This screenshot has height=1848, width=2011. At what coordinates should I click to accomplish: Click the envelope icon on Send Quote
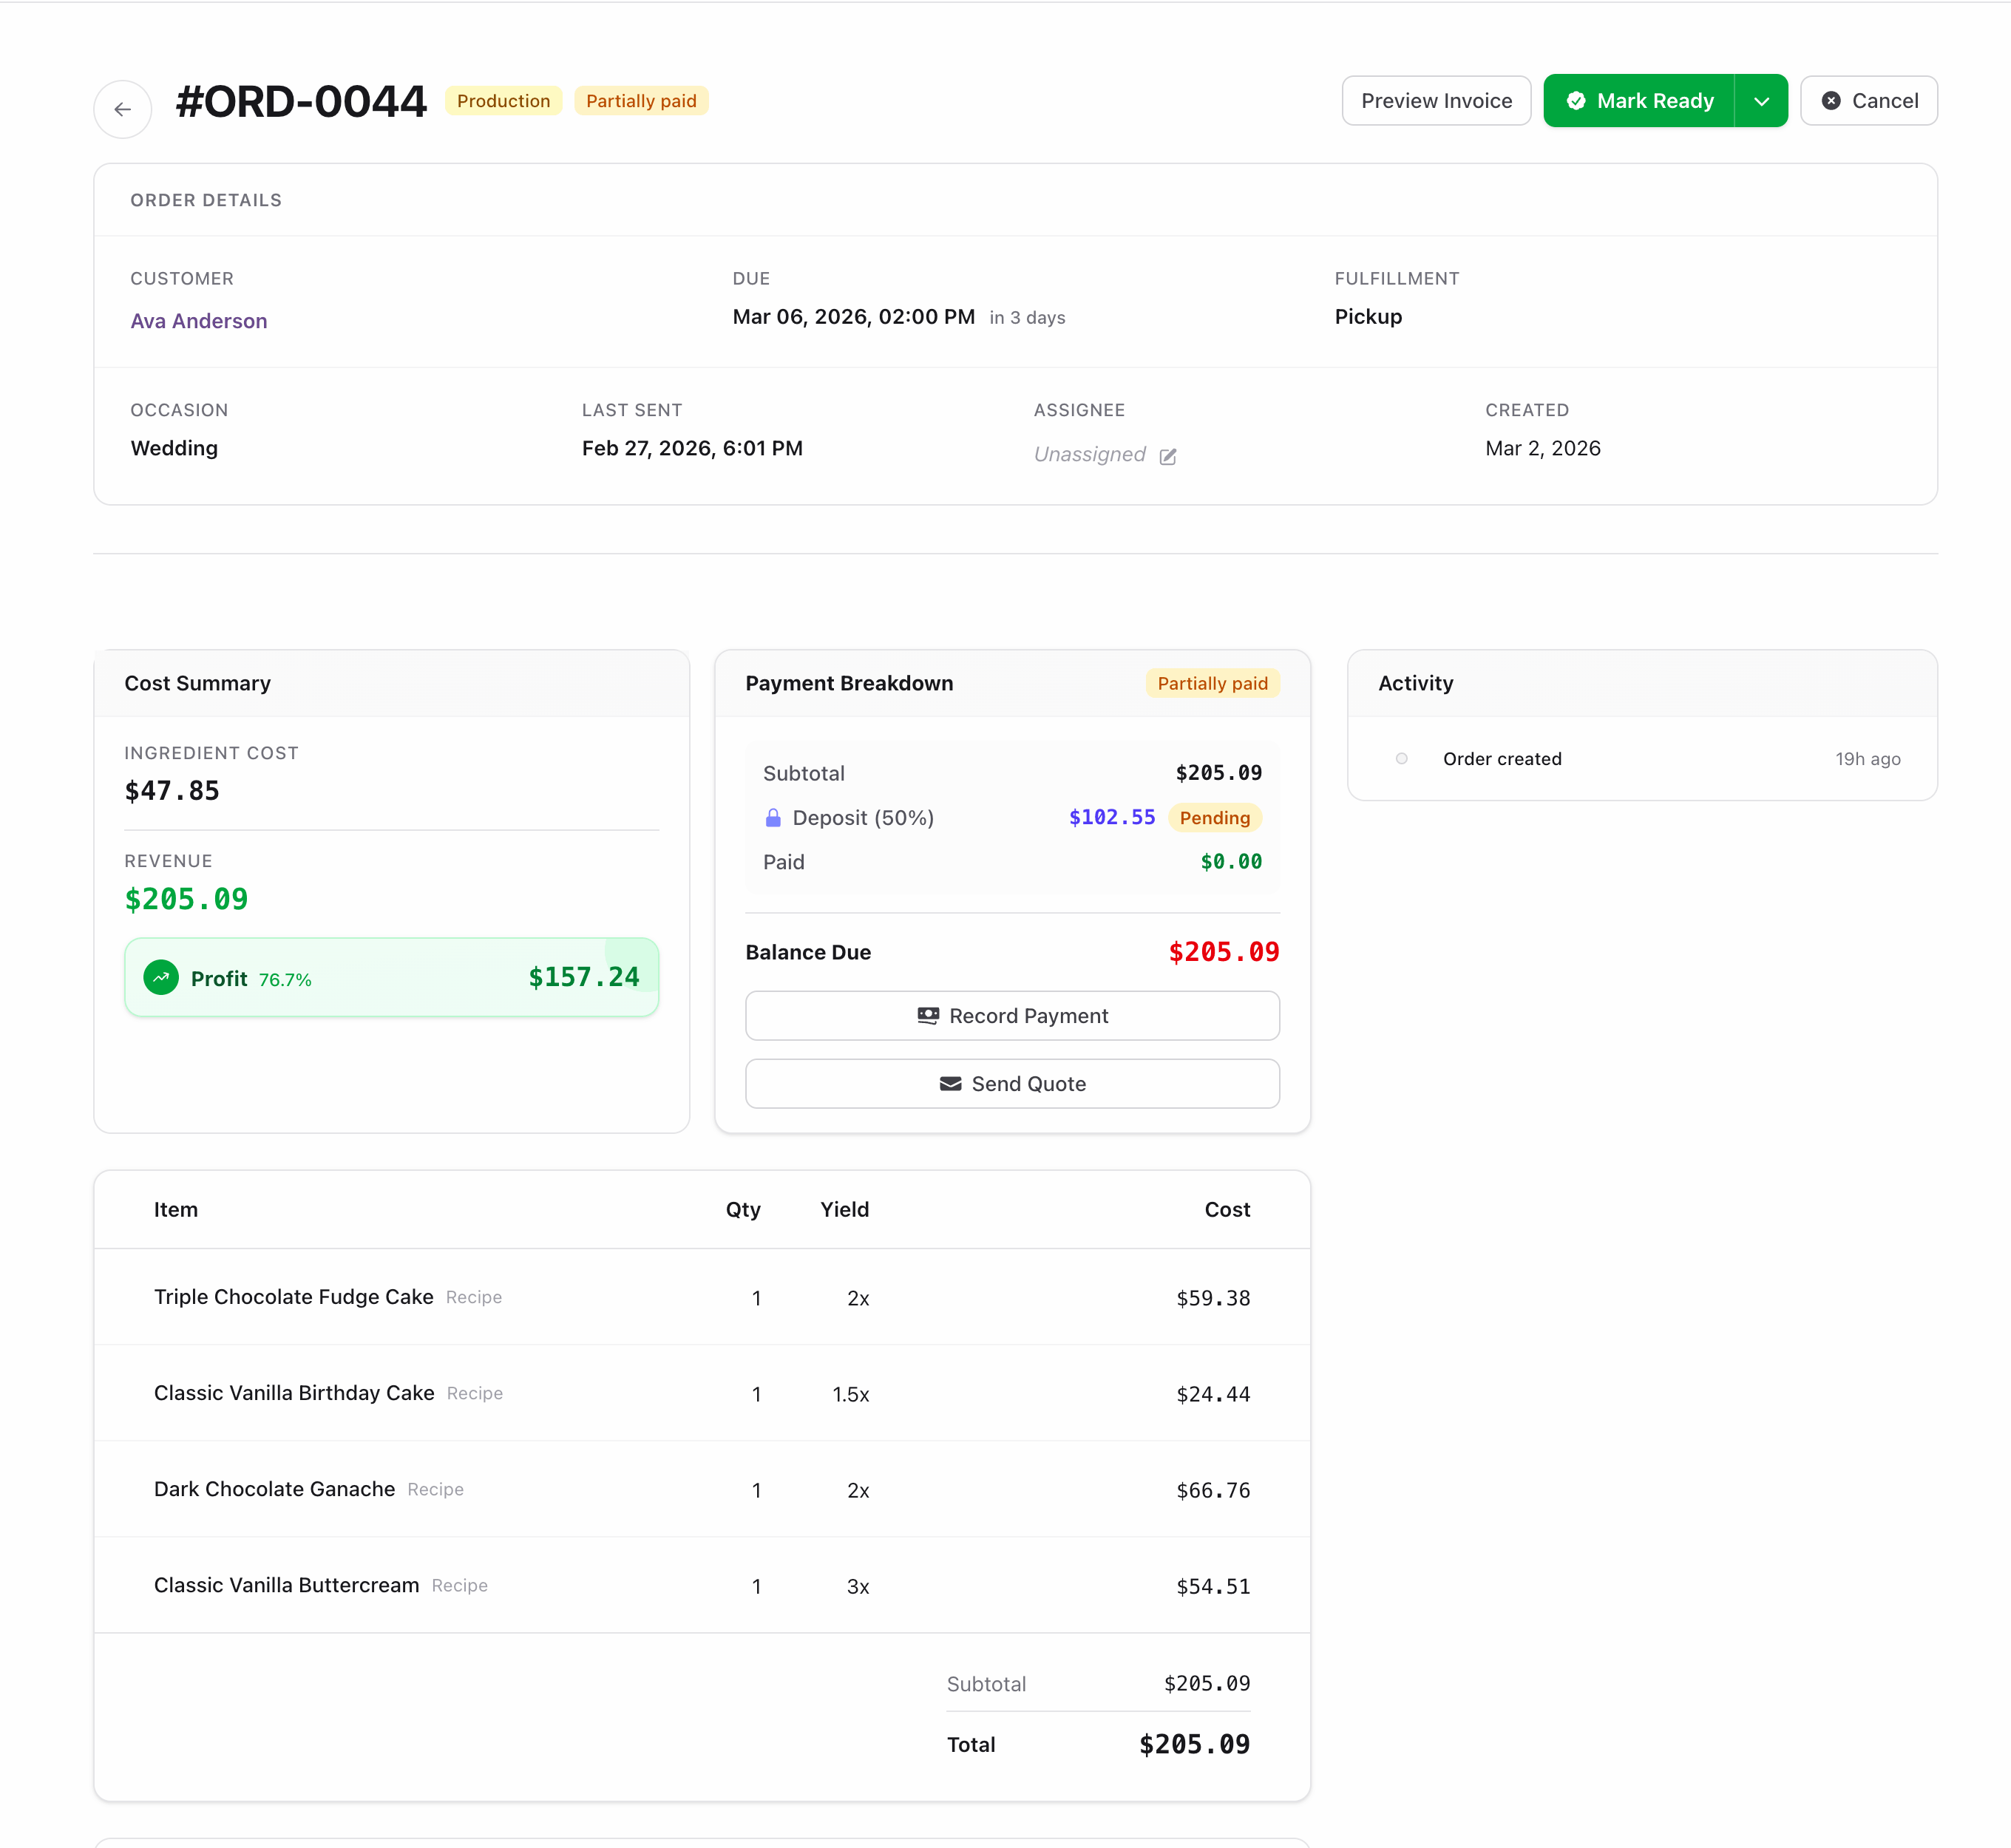[950, 1084]
